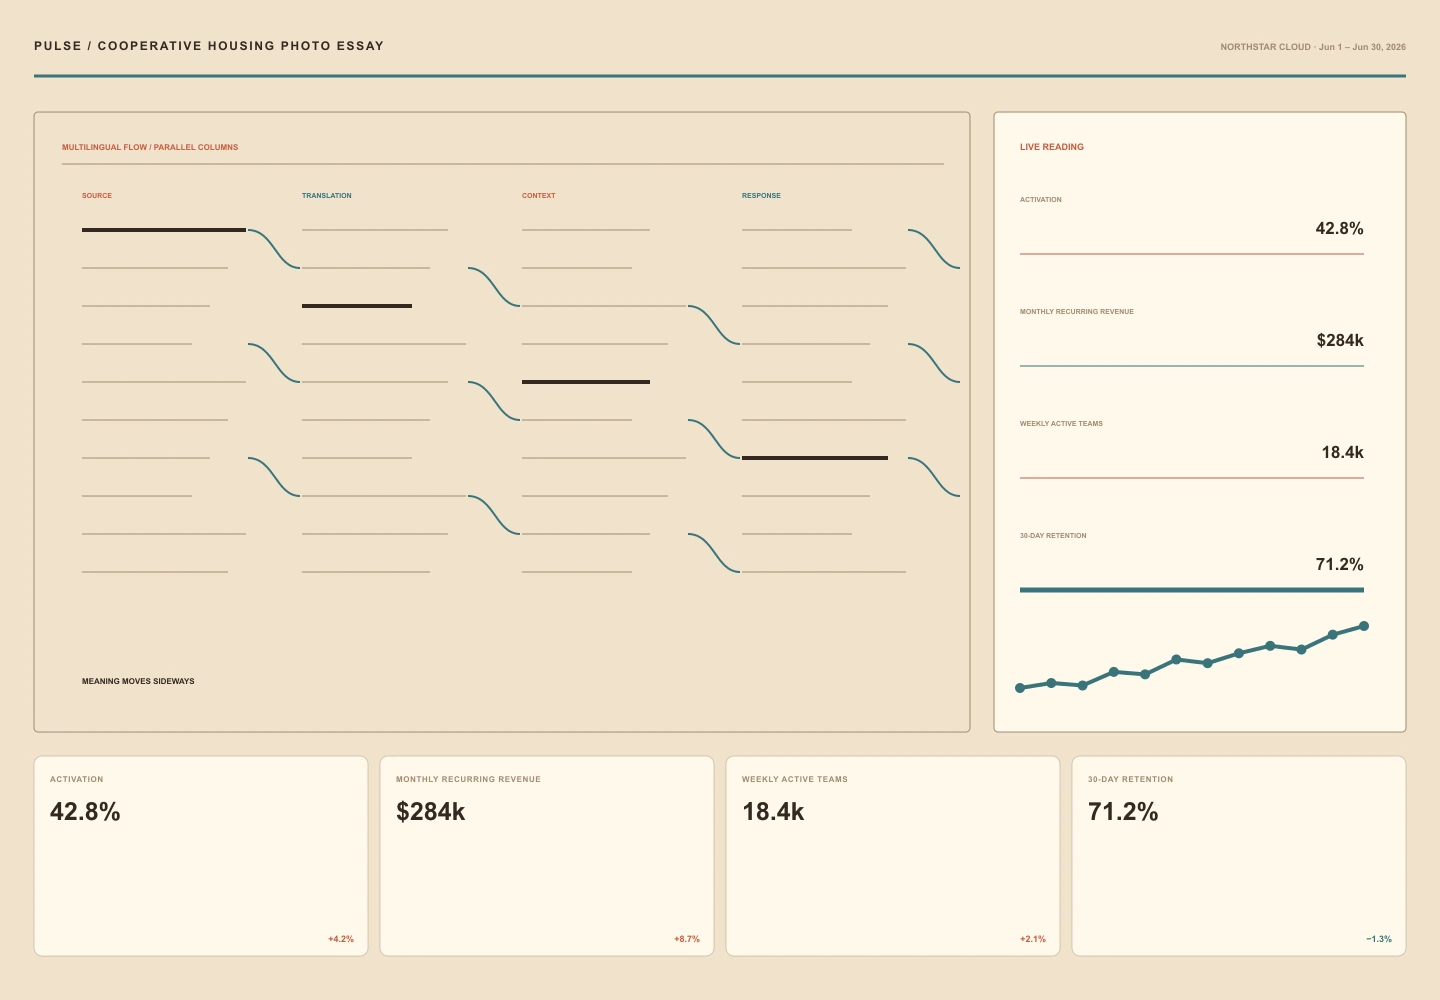1440x1000 pixels.
Task: Select the "MEANING MOVES SIDEWAYS" caption
Action: (x=138, y=681)
